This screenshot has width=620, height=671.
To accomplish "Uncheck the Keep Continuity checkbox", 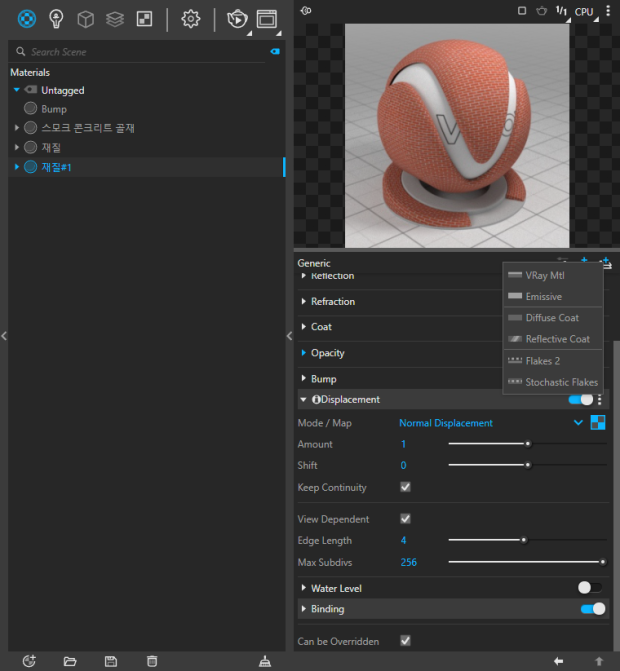I will point(405,488).
